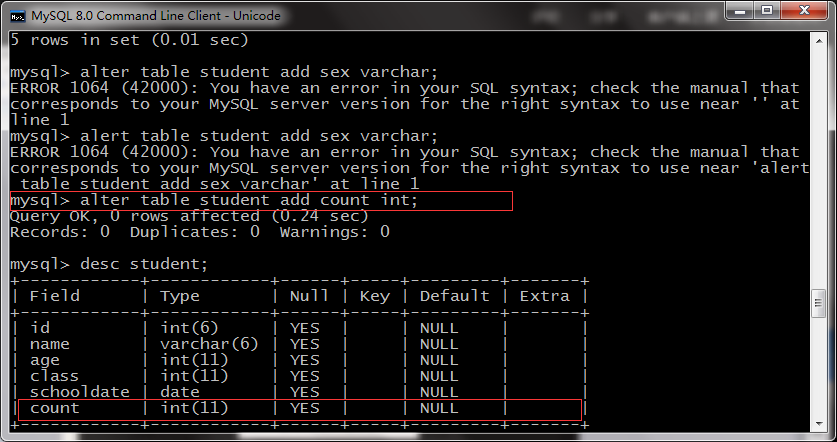This screenshot has height=442, width=837.
Task: Click the 'YES' value in the id row
Action: [305, 328]
